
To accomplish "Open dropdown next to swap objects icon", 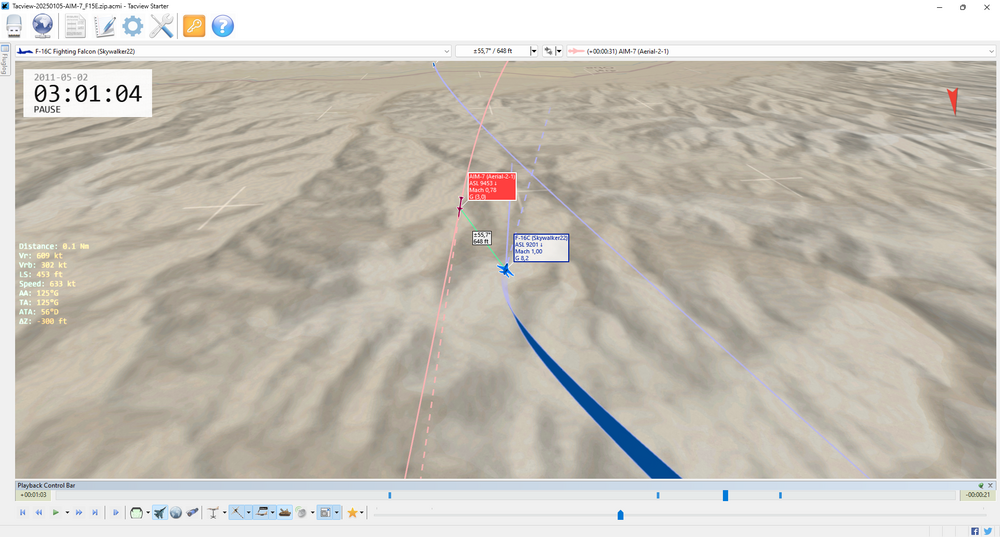I will pyautogui.click(x=559, y=51).
